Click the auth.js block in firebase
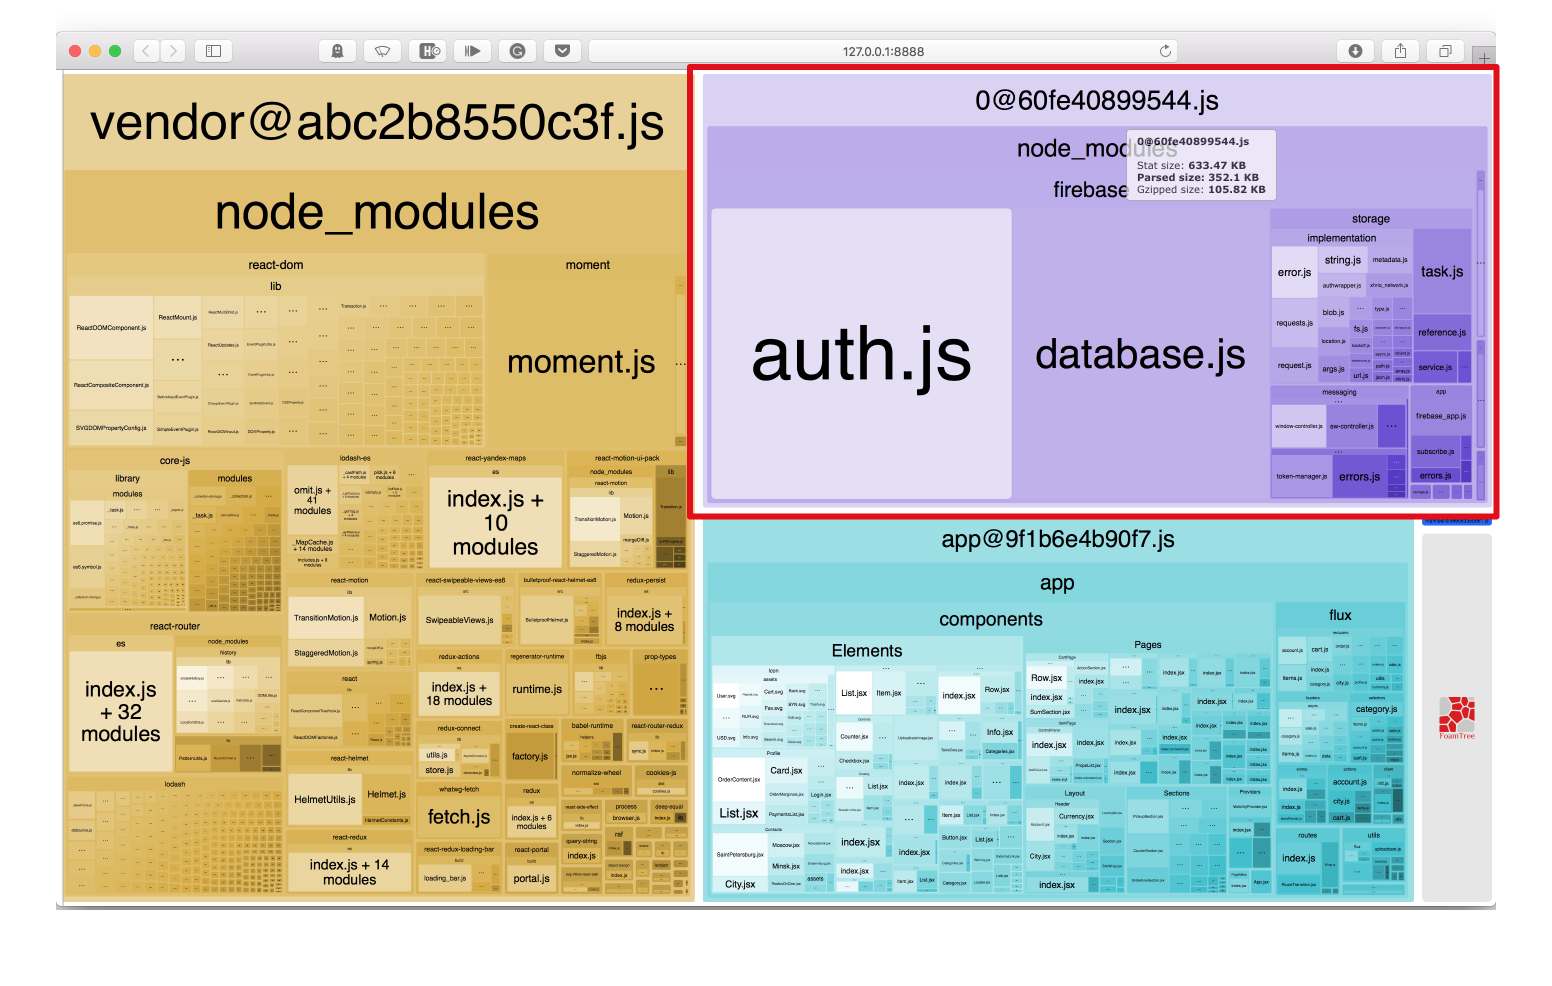The image size is (1552, 986). pos(861,354)
